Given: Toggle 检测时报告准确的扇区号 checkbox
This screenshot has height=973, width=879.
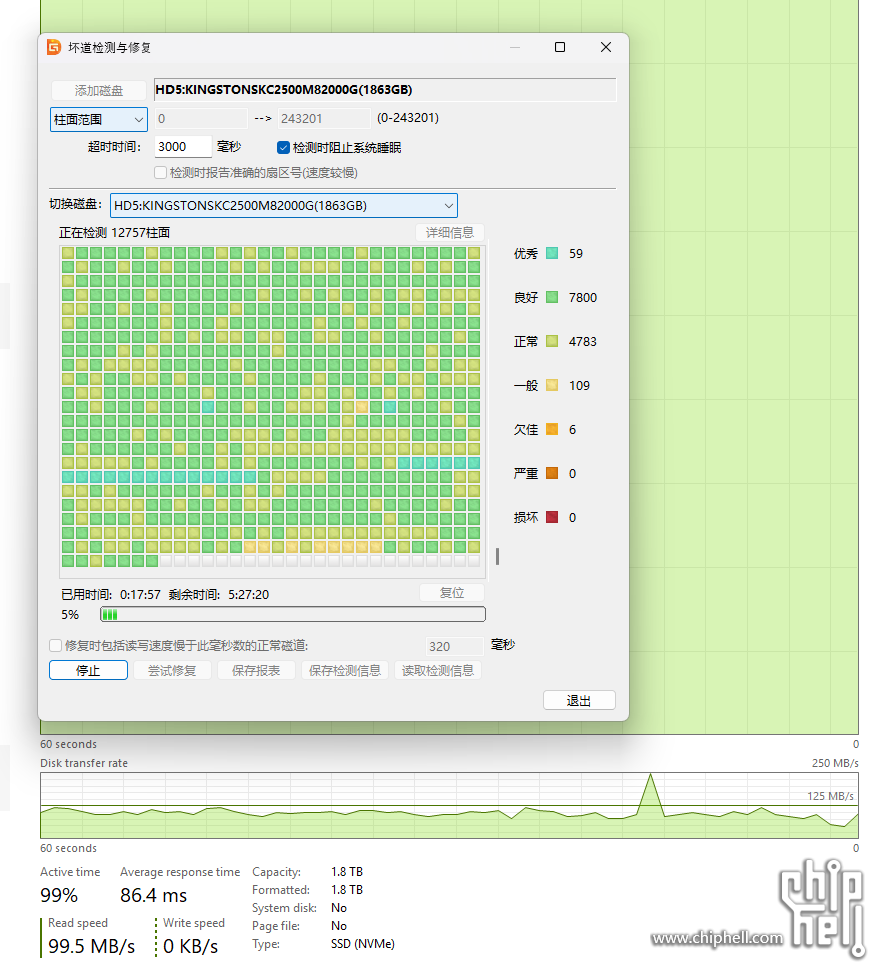Looking at the screenshot, I should coord(161,173).
